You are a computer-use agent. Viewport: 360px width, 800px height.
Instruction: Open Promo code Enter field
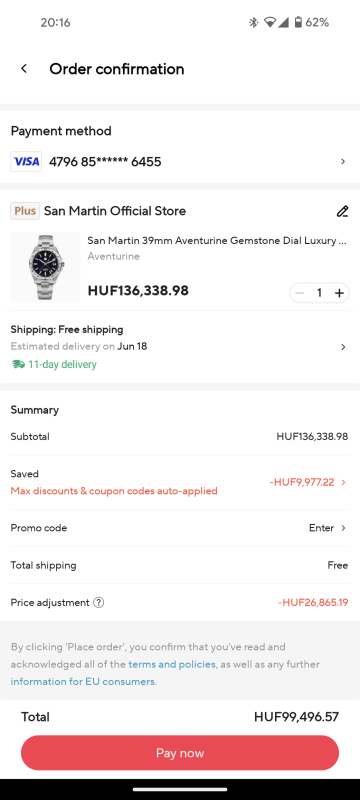[327, 528]
